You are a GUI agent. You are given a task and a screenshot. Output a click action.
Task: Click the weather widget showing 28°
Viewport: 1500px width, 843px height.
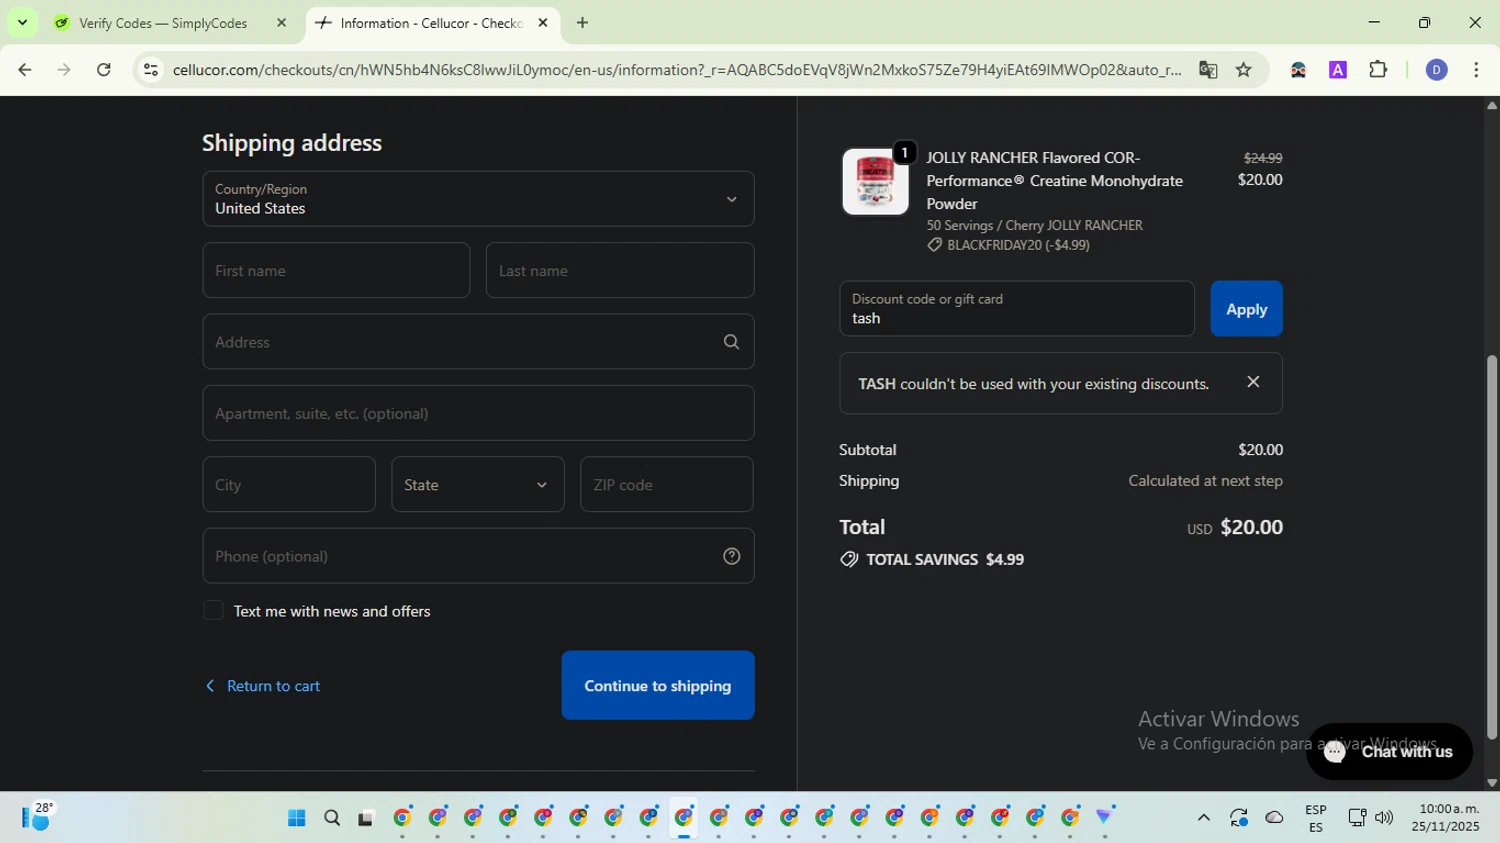pyautogui.click(x=36, y=817)
